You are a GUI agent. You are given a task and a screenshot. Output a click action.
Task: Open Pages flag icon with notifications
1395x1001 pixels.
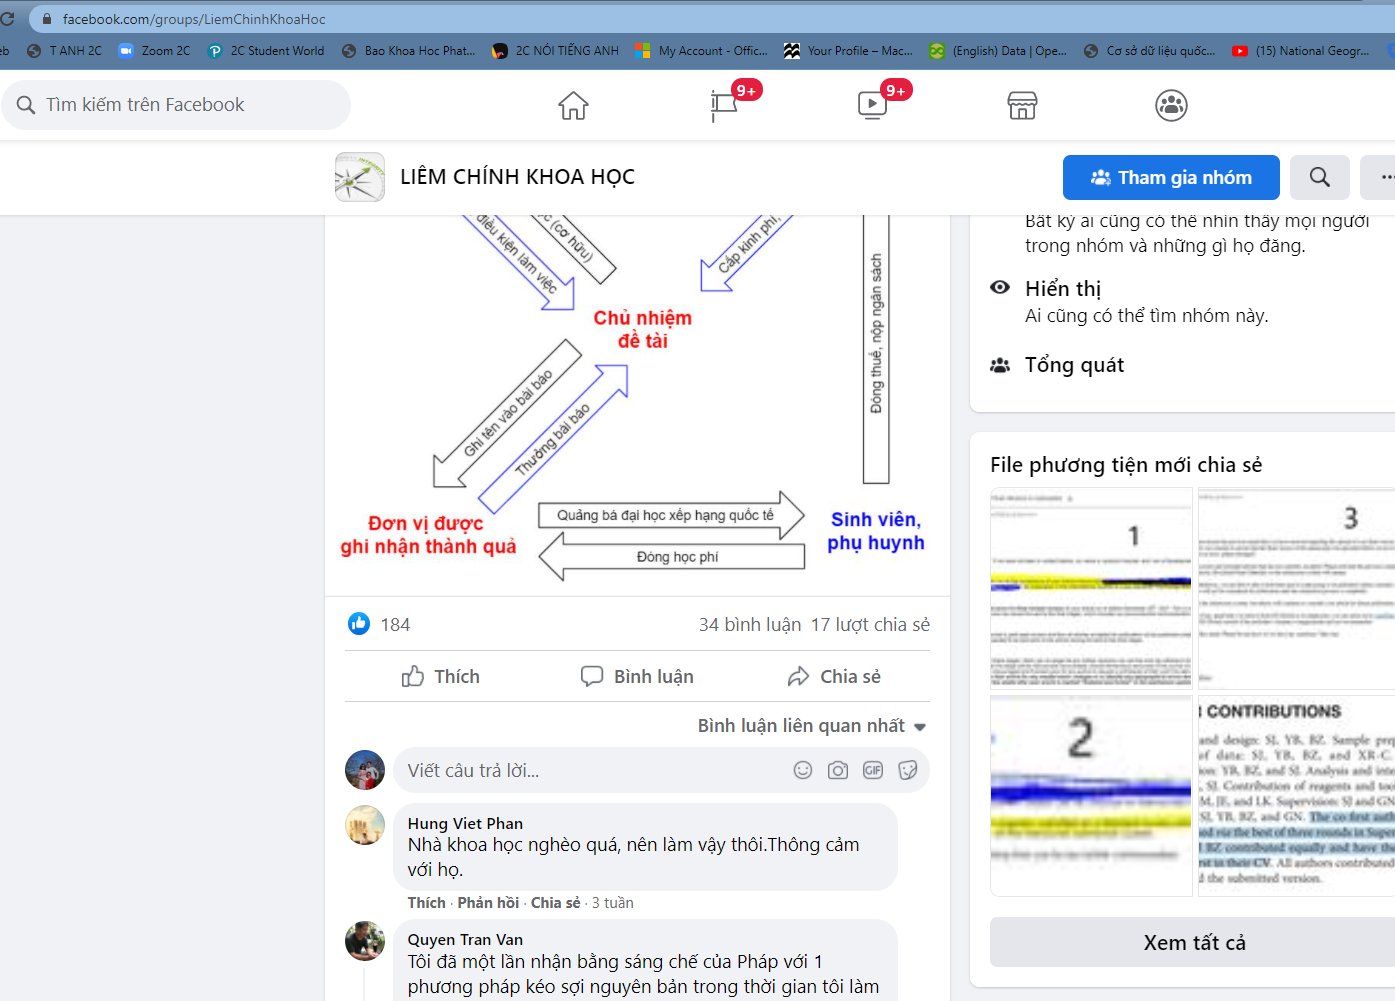click(x=724, y=105)
